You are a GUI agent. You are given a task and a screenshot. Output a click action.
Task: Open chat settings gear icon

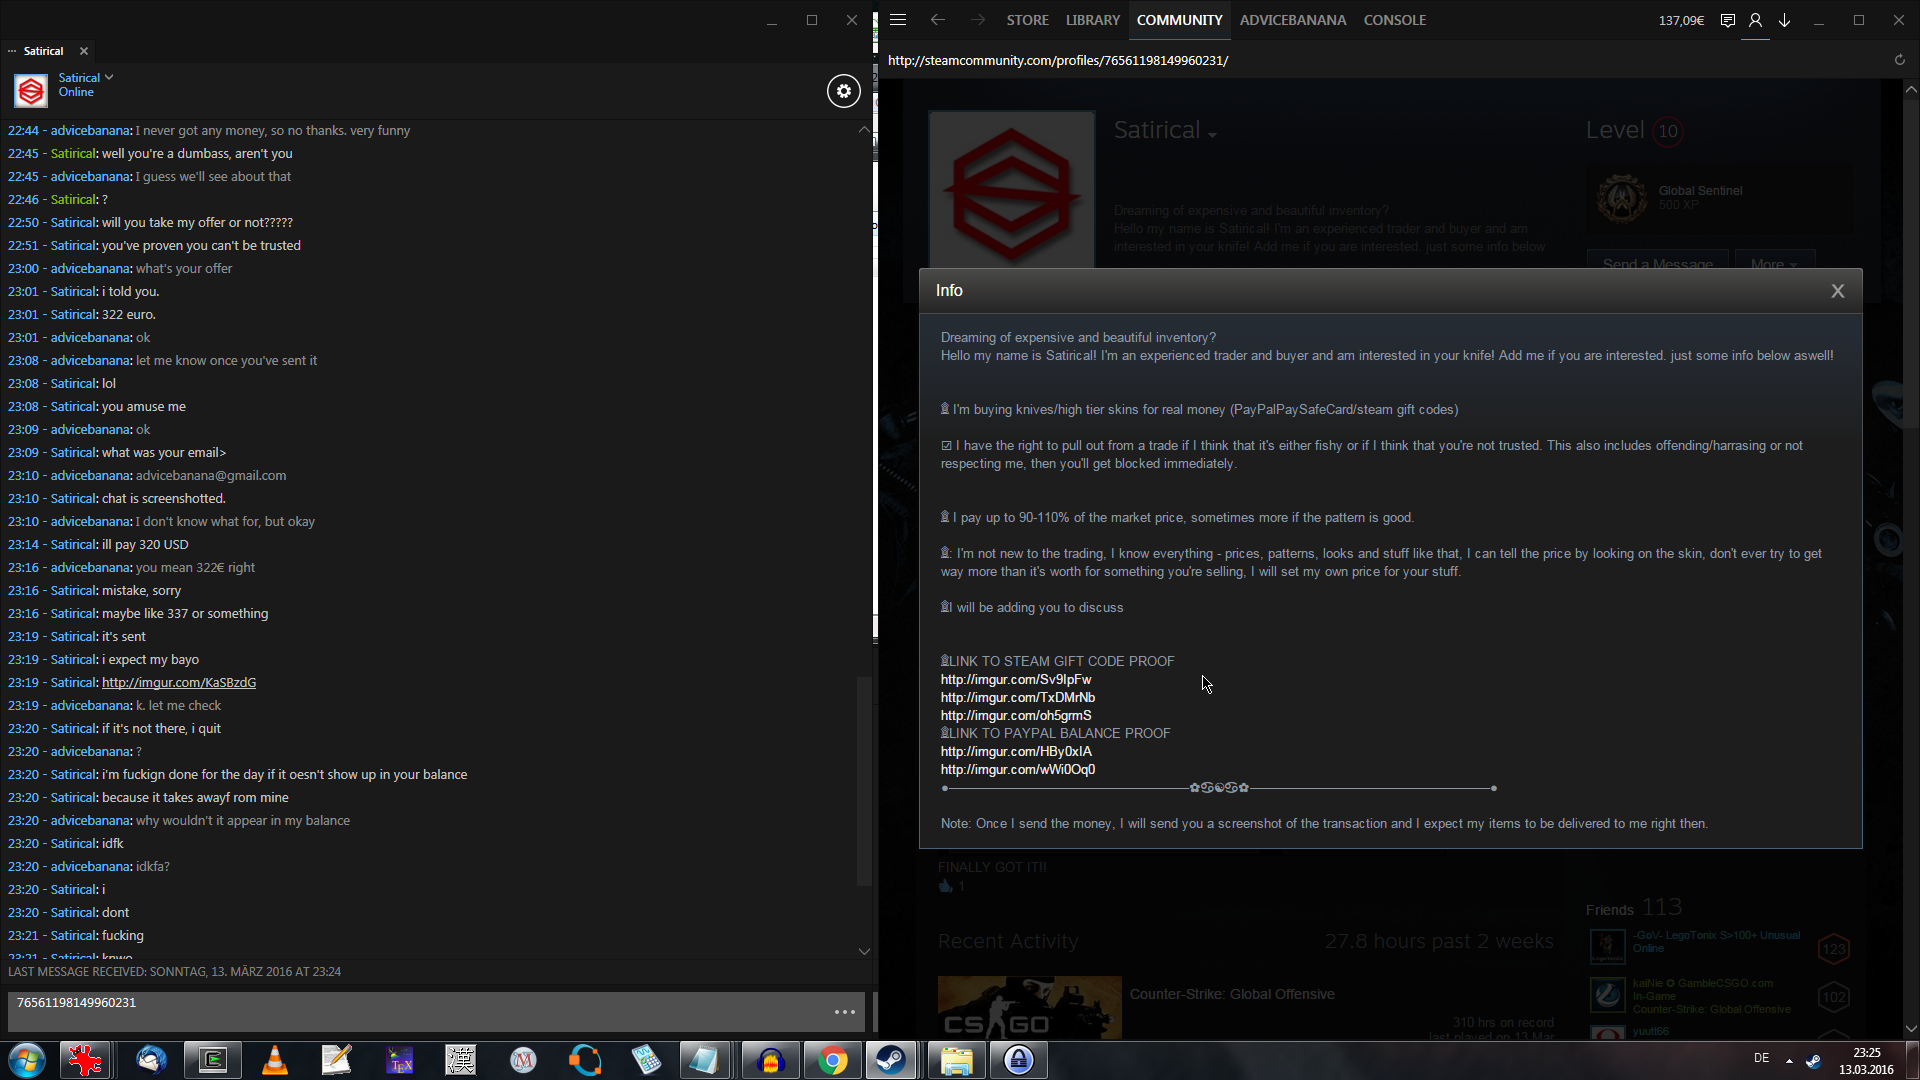pyautogui.click(x=843, y=91)
